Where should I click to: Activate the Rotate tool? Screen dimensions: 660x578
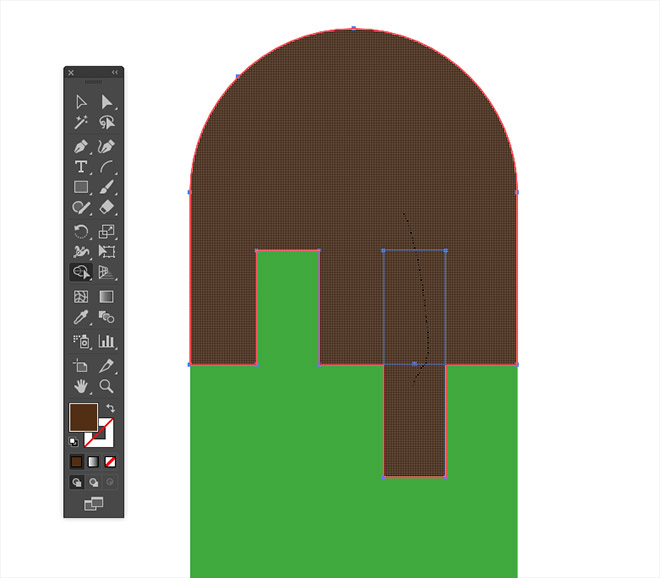point(81,231)
